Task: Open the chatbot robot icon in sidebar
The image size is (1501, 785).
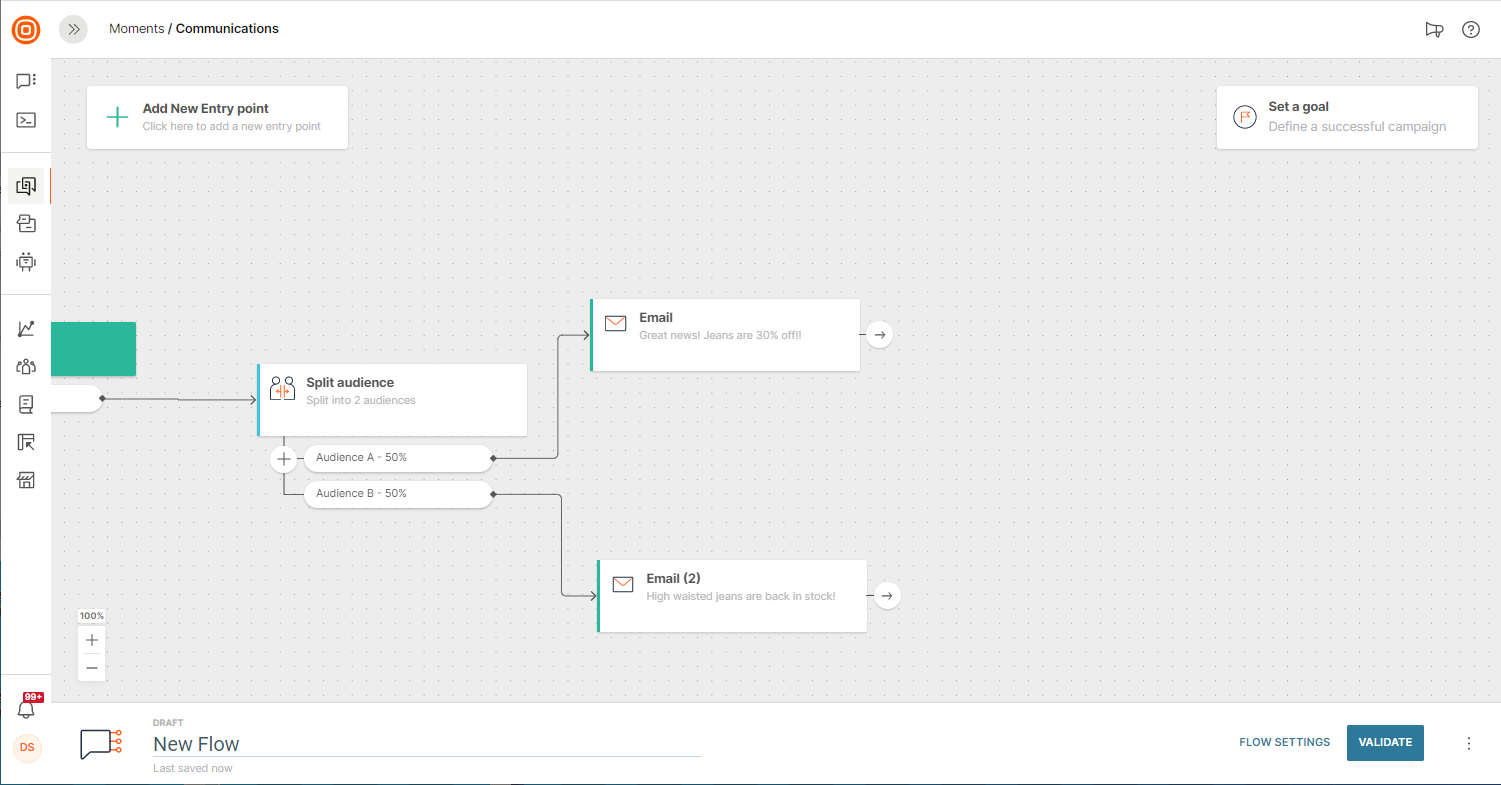Action: point(26,262)
